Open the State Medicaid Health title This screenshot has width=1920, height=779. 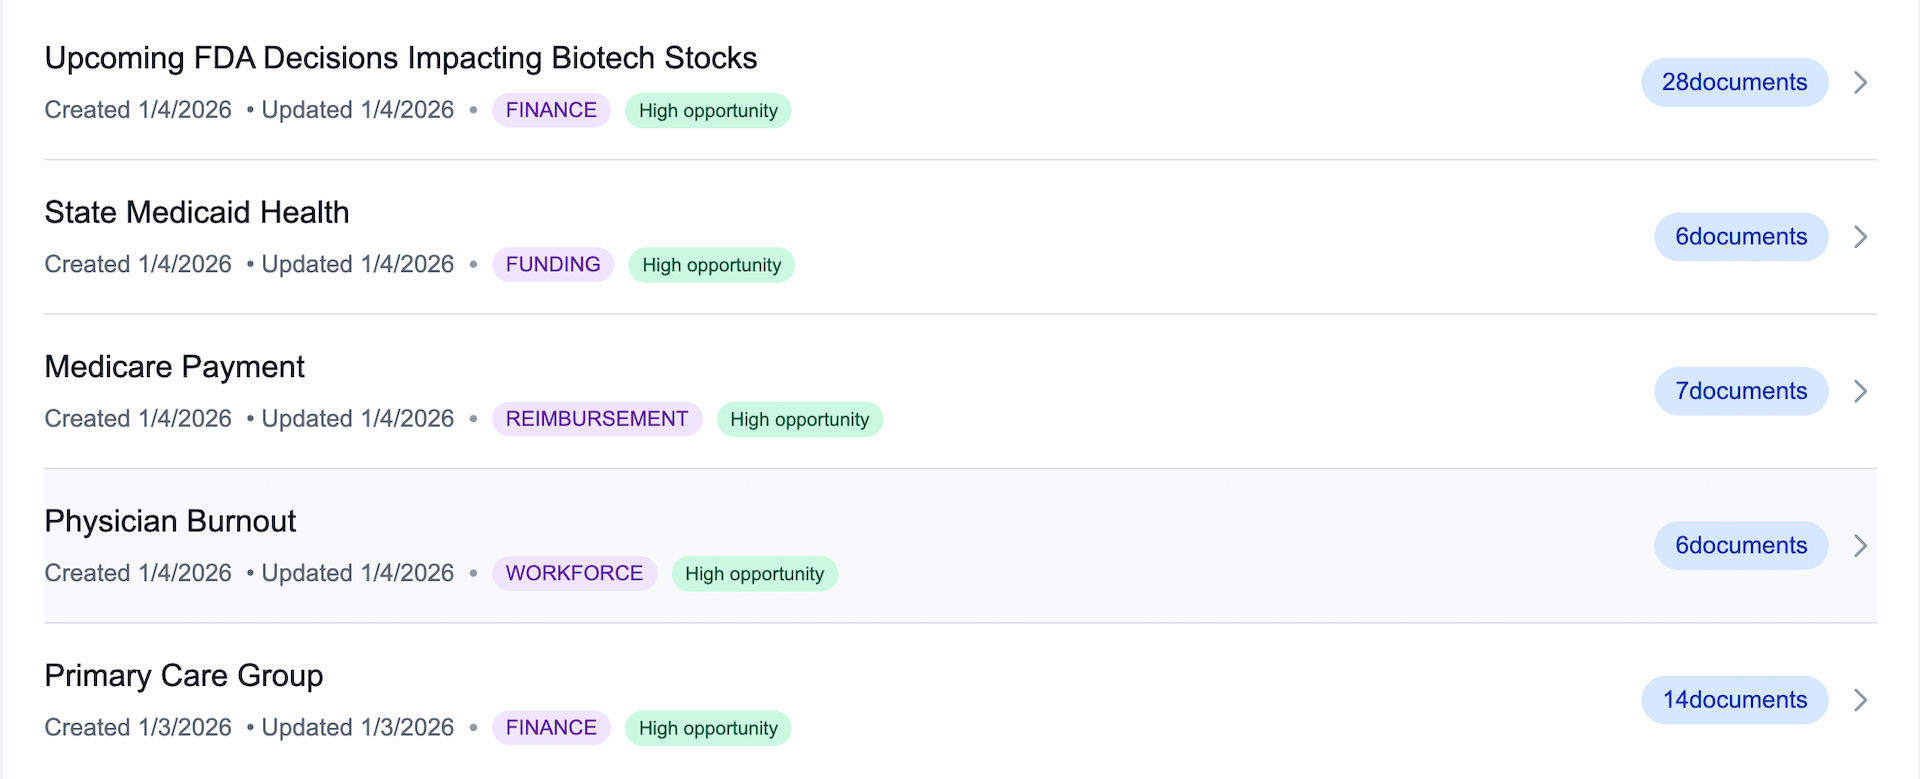click(197, 212)
